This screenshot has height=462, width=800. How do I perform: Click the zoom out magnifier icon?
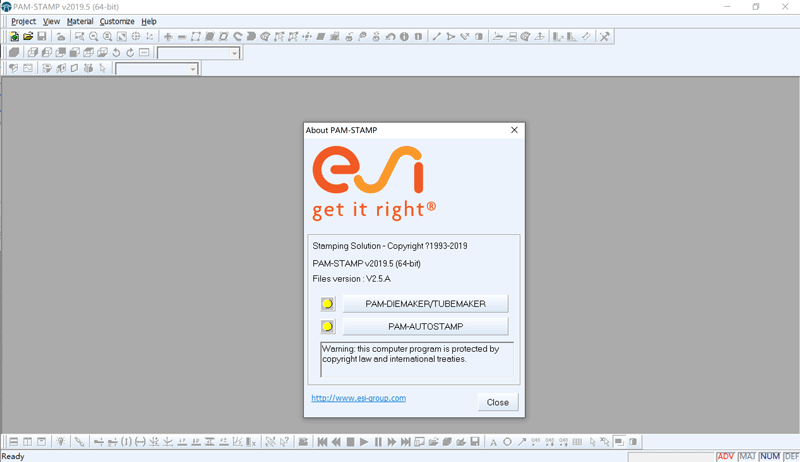coord(94,37)
